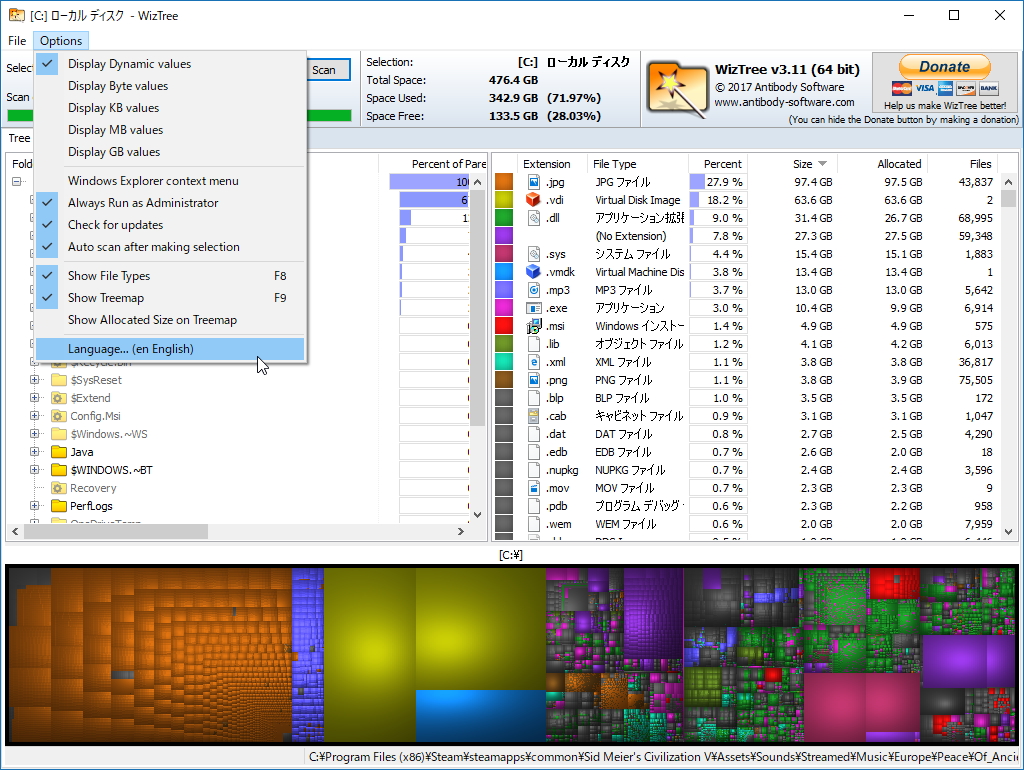
Task: Collapse the root tree node
Action: click(16, 182)
